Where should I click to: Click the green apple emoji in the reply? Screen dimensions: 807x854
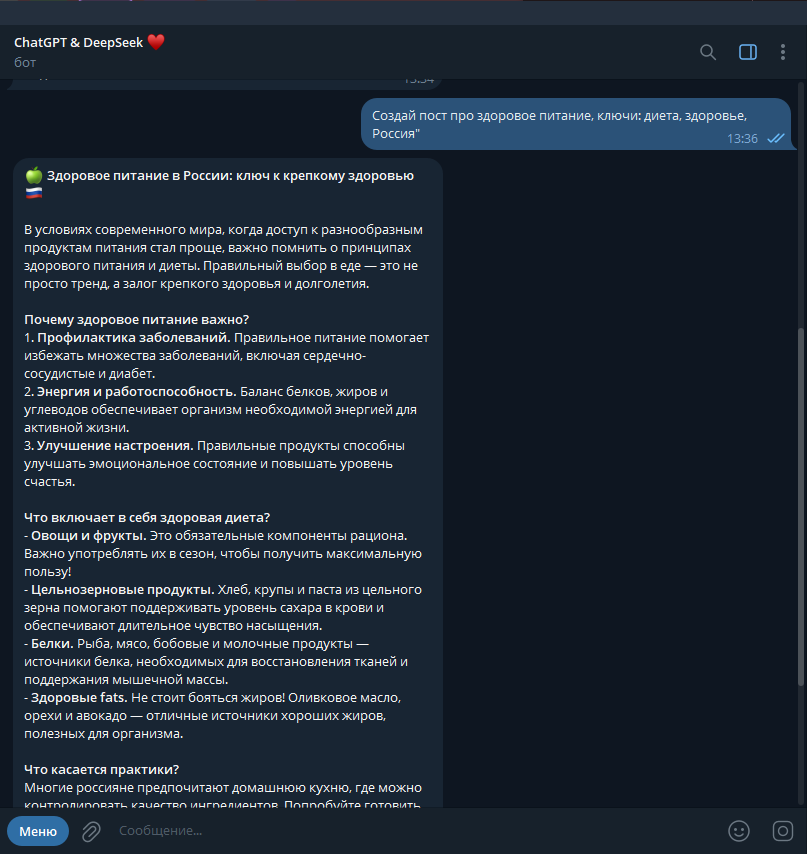(x=34, y=175)
